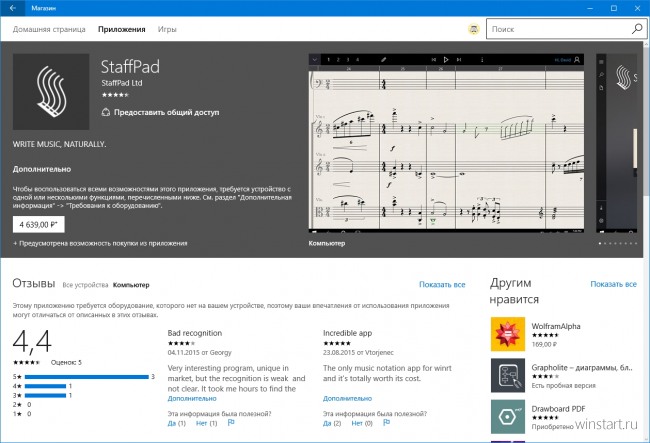Screen dimensions: 650x443
Task: Flag the Bad recognition review
Action: [231, 423]
